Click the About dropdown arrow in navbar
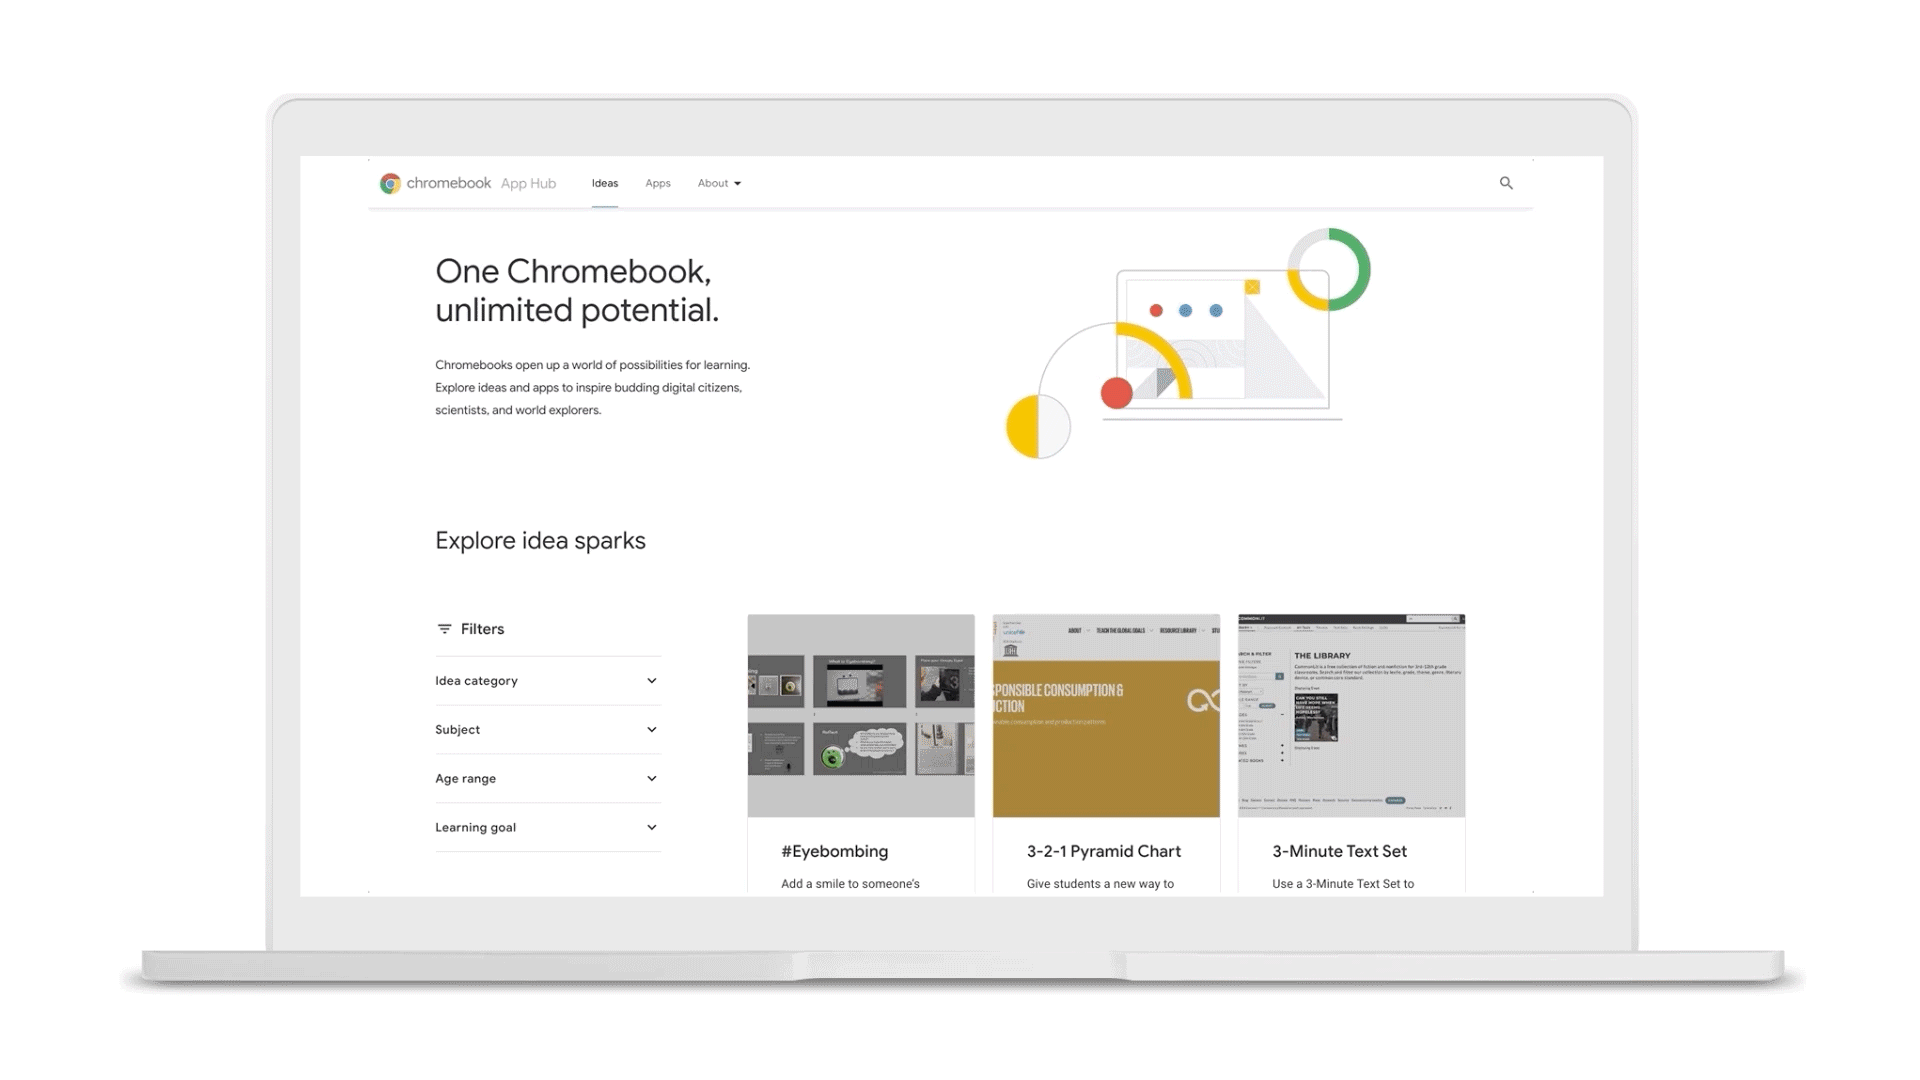This screenshot has width=1920, height=1080. pyautogui.click(x=737, y=182)
